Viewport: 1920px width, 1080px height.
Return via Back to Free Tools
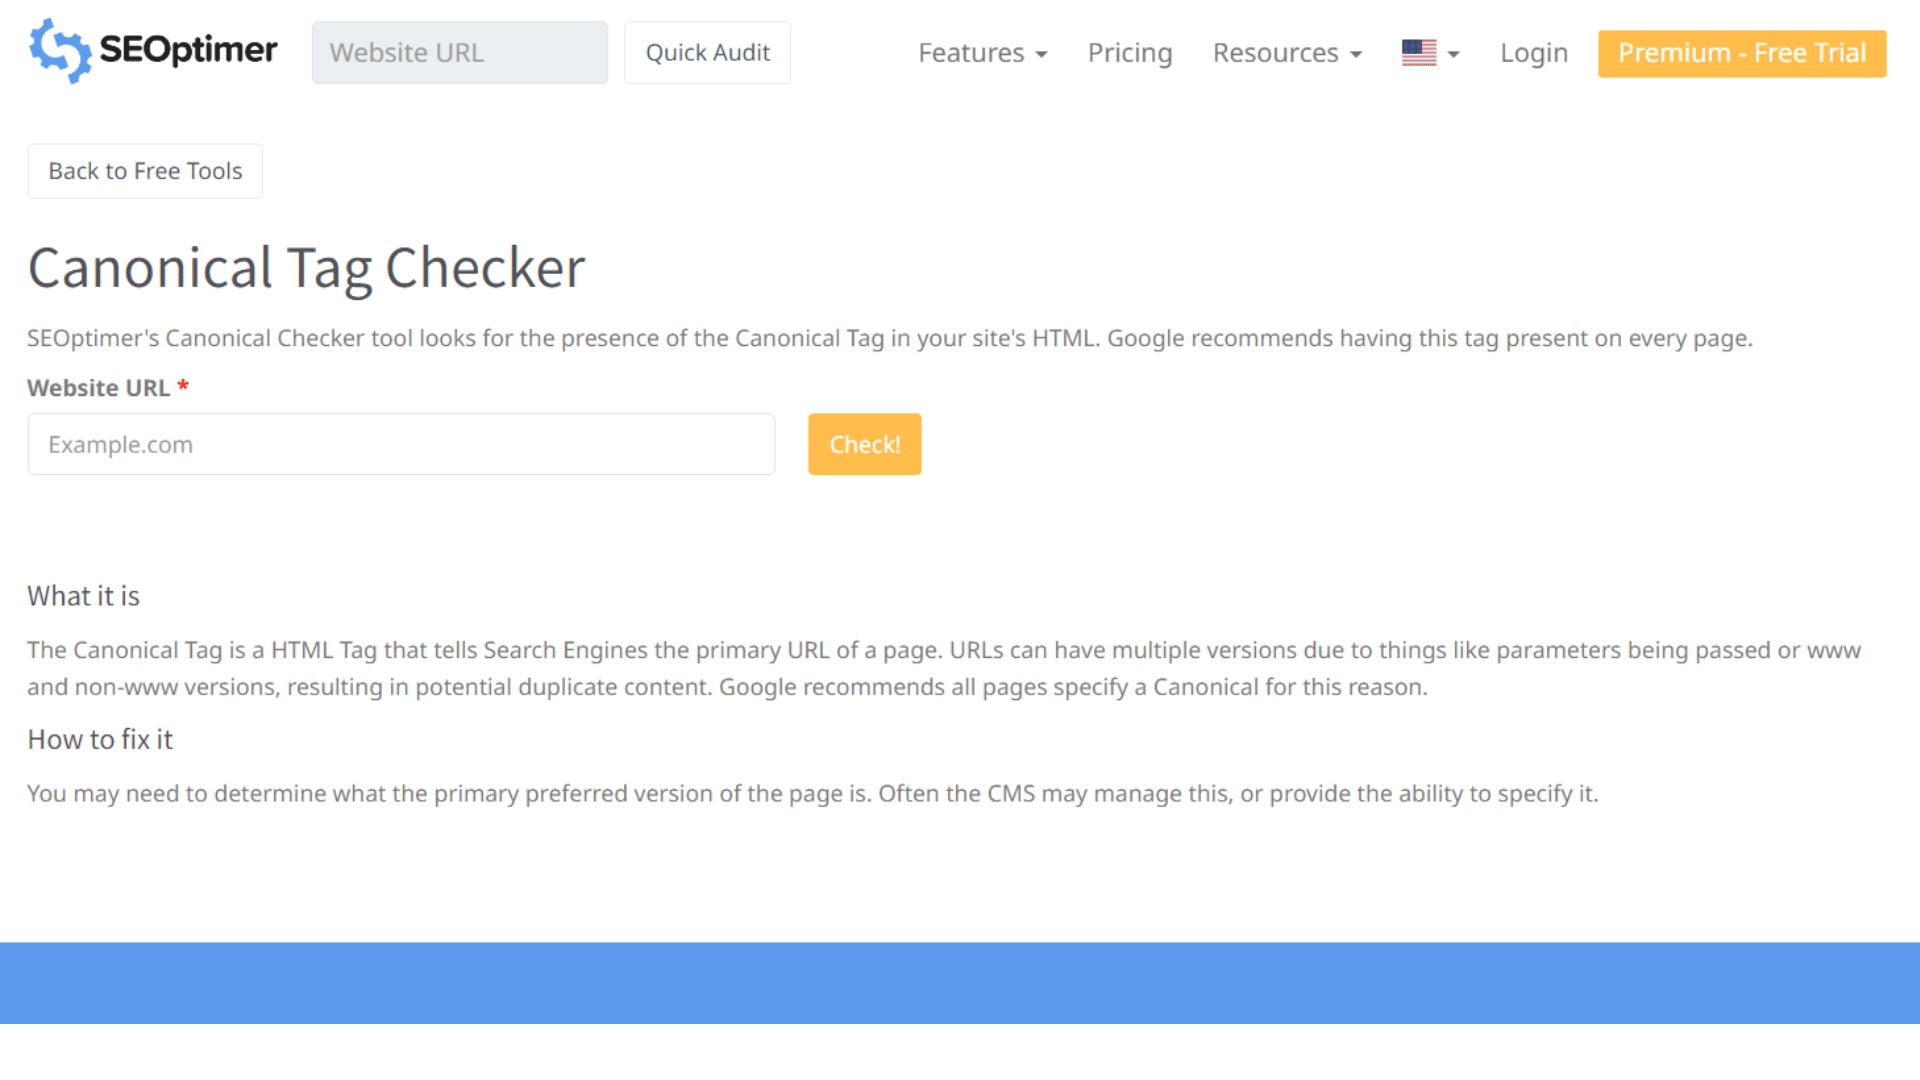(145, 170)
